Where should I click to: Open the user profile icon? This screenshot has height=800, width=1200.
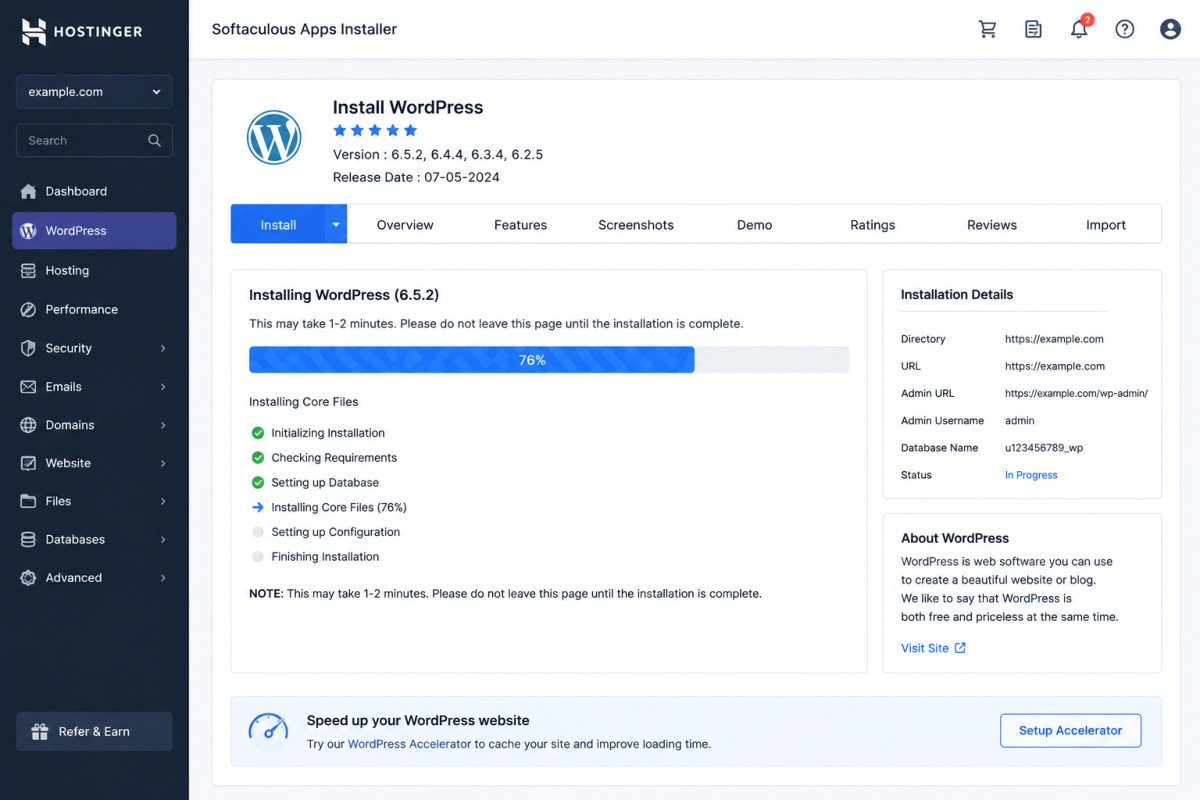click(x=1171, y=29)
